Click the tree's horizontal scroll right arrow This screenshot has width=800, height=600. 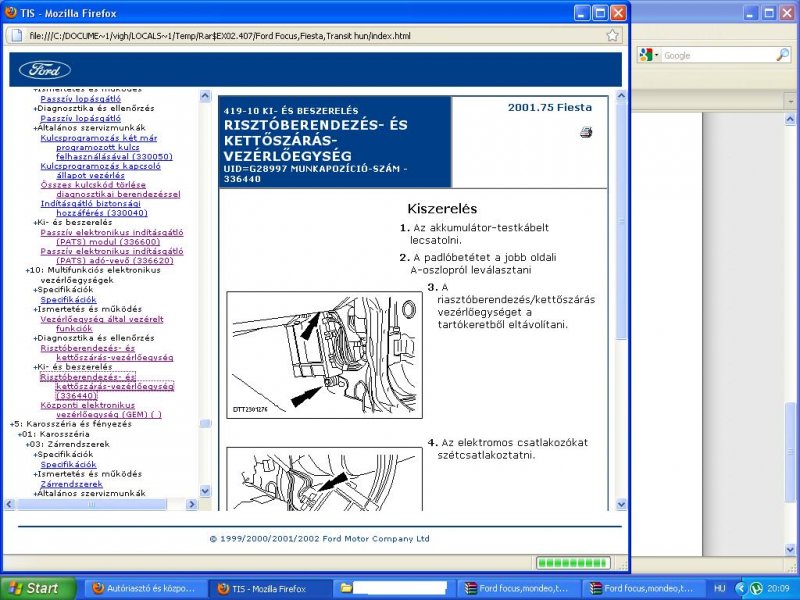pyautogui.click(x=192, y=504)
